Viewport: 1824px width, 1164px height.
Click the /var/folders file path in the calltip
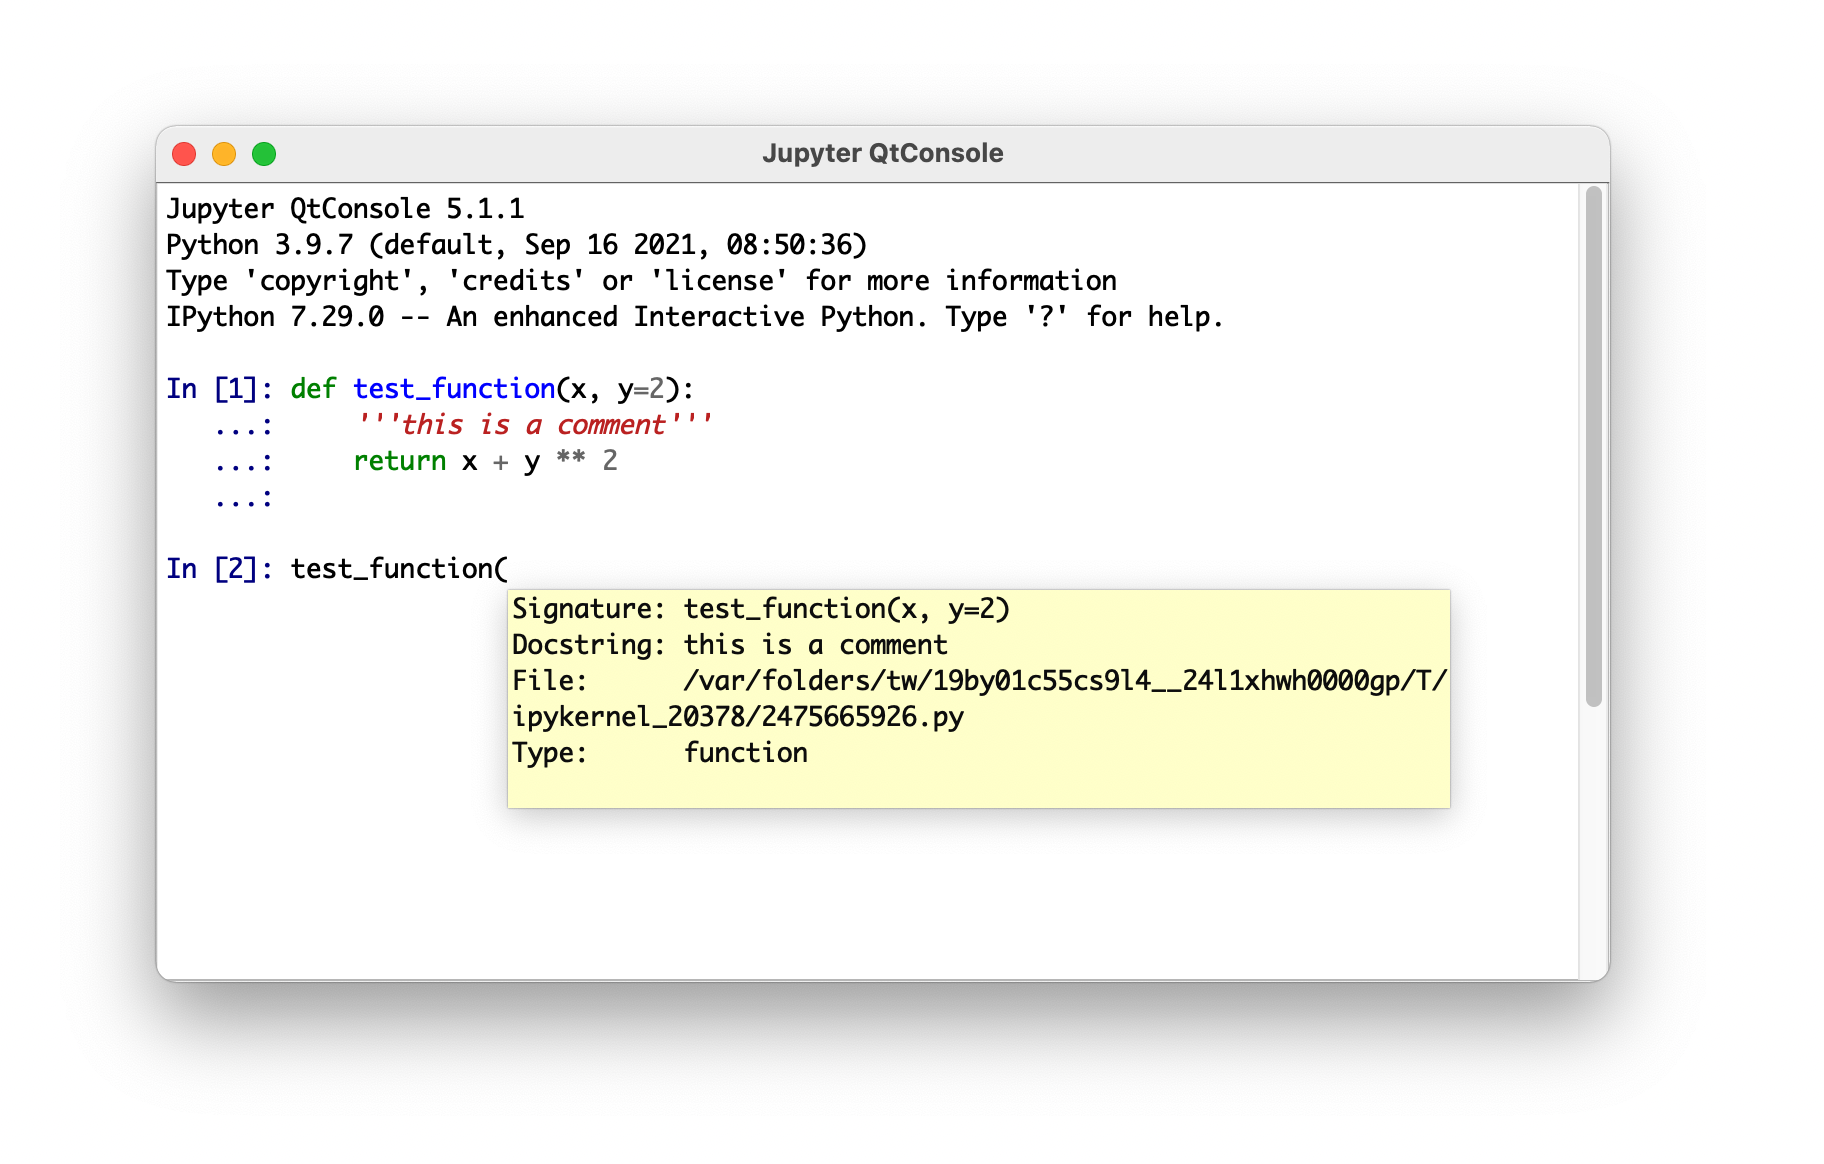(1064, 681)
